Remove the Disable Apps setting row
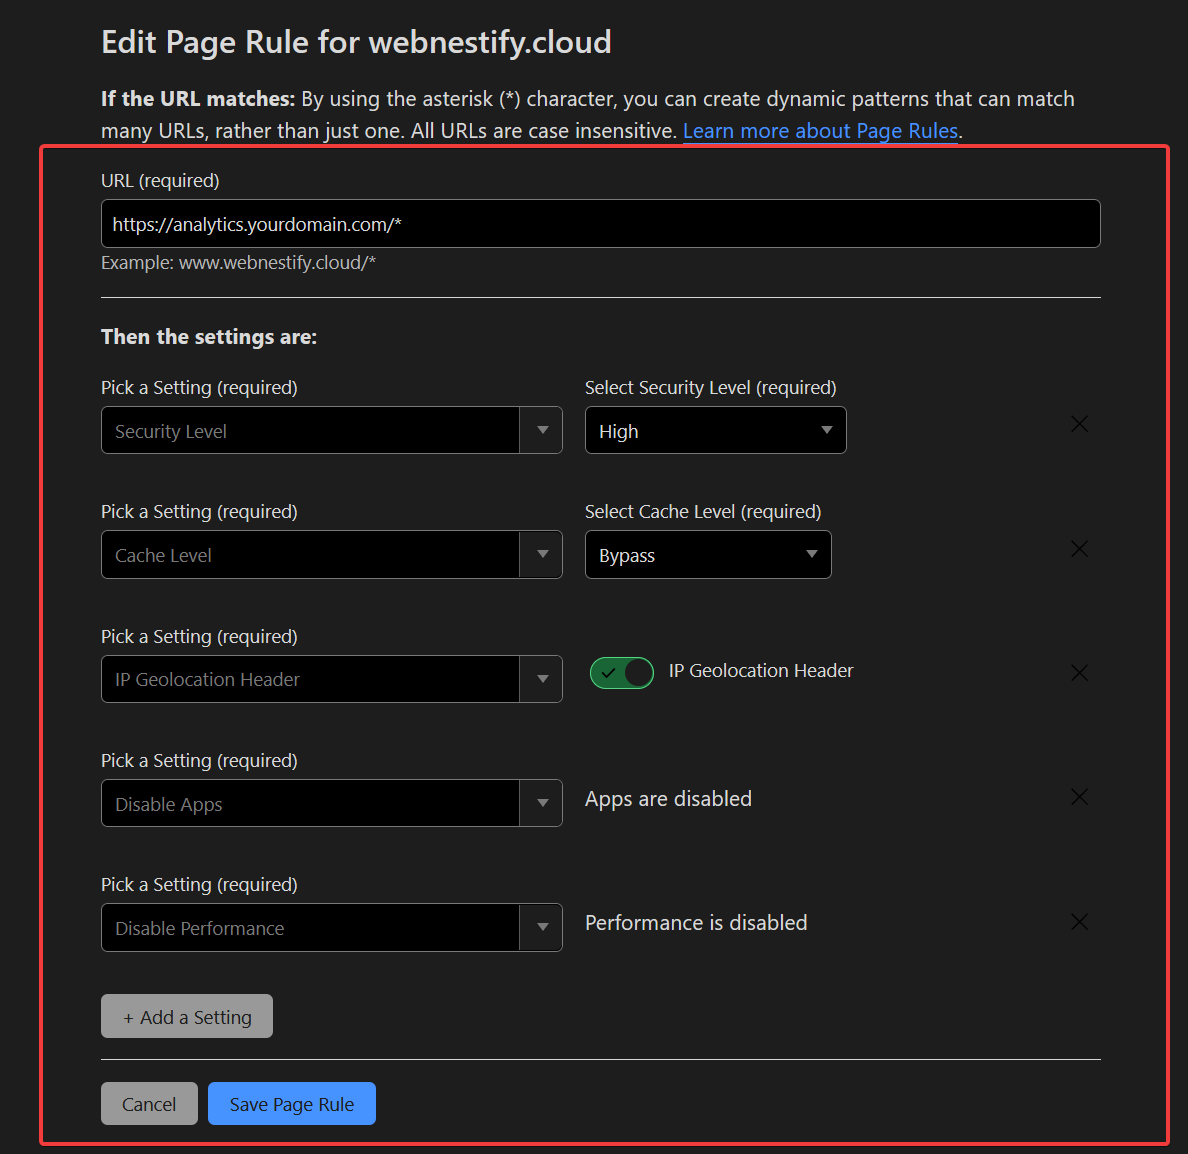 click(x=1079, y=797)
